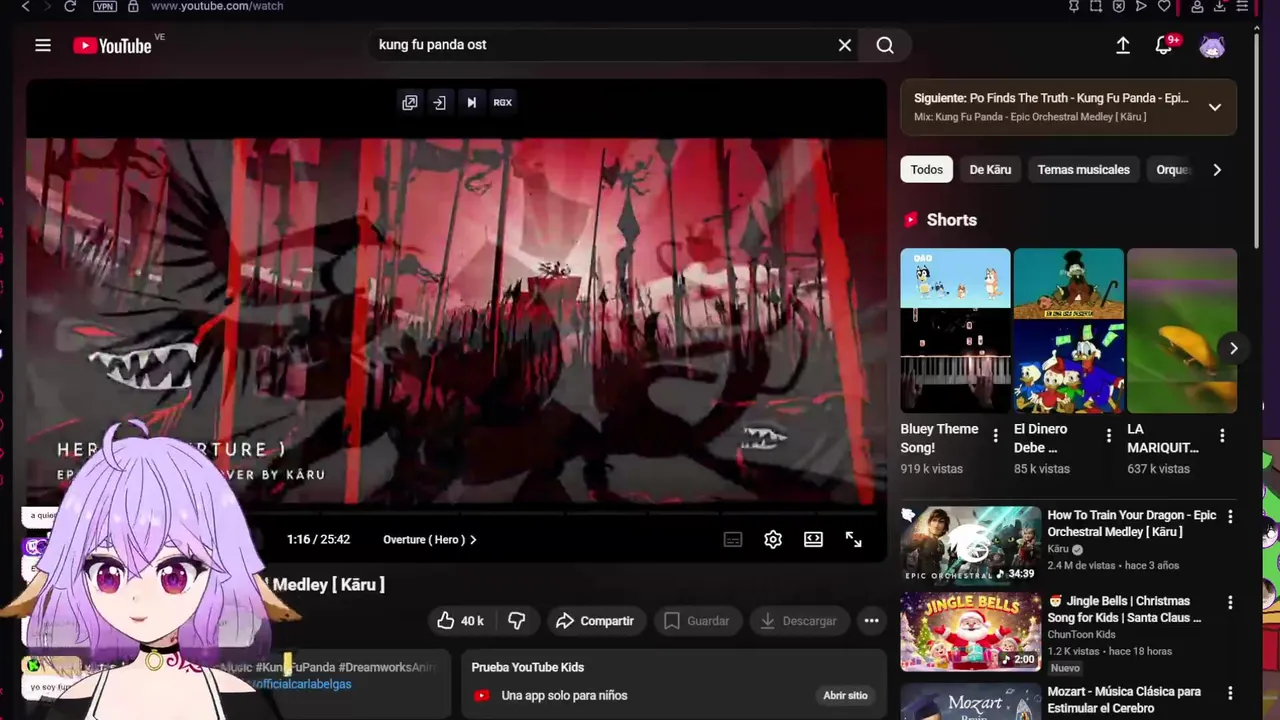Viewport: 1280px width, 720px height.
Task: Open the three-dot more actions under video
Action: click(x=871, y=621)
